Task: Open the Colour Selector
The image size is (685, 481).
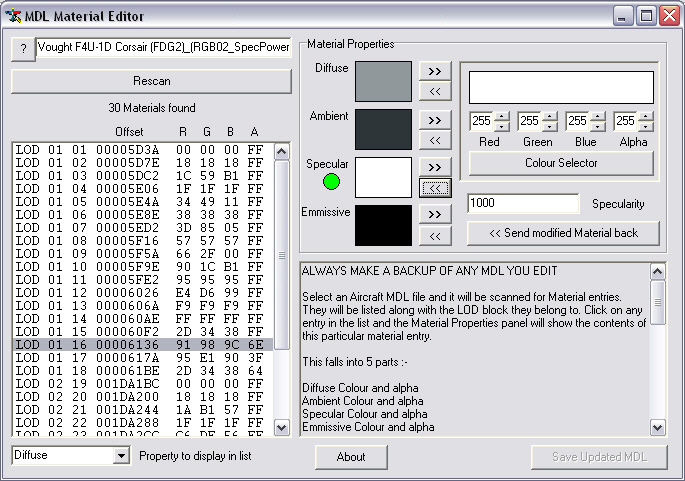Action: pyautogui.click(x=560, y=163)
